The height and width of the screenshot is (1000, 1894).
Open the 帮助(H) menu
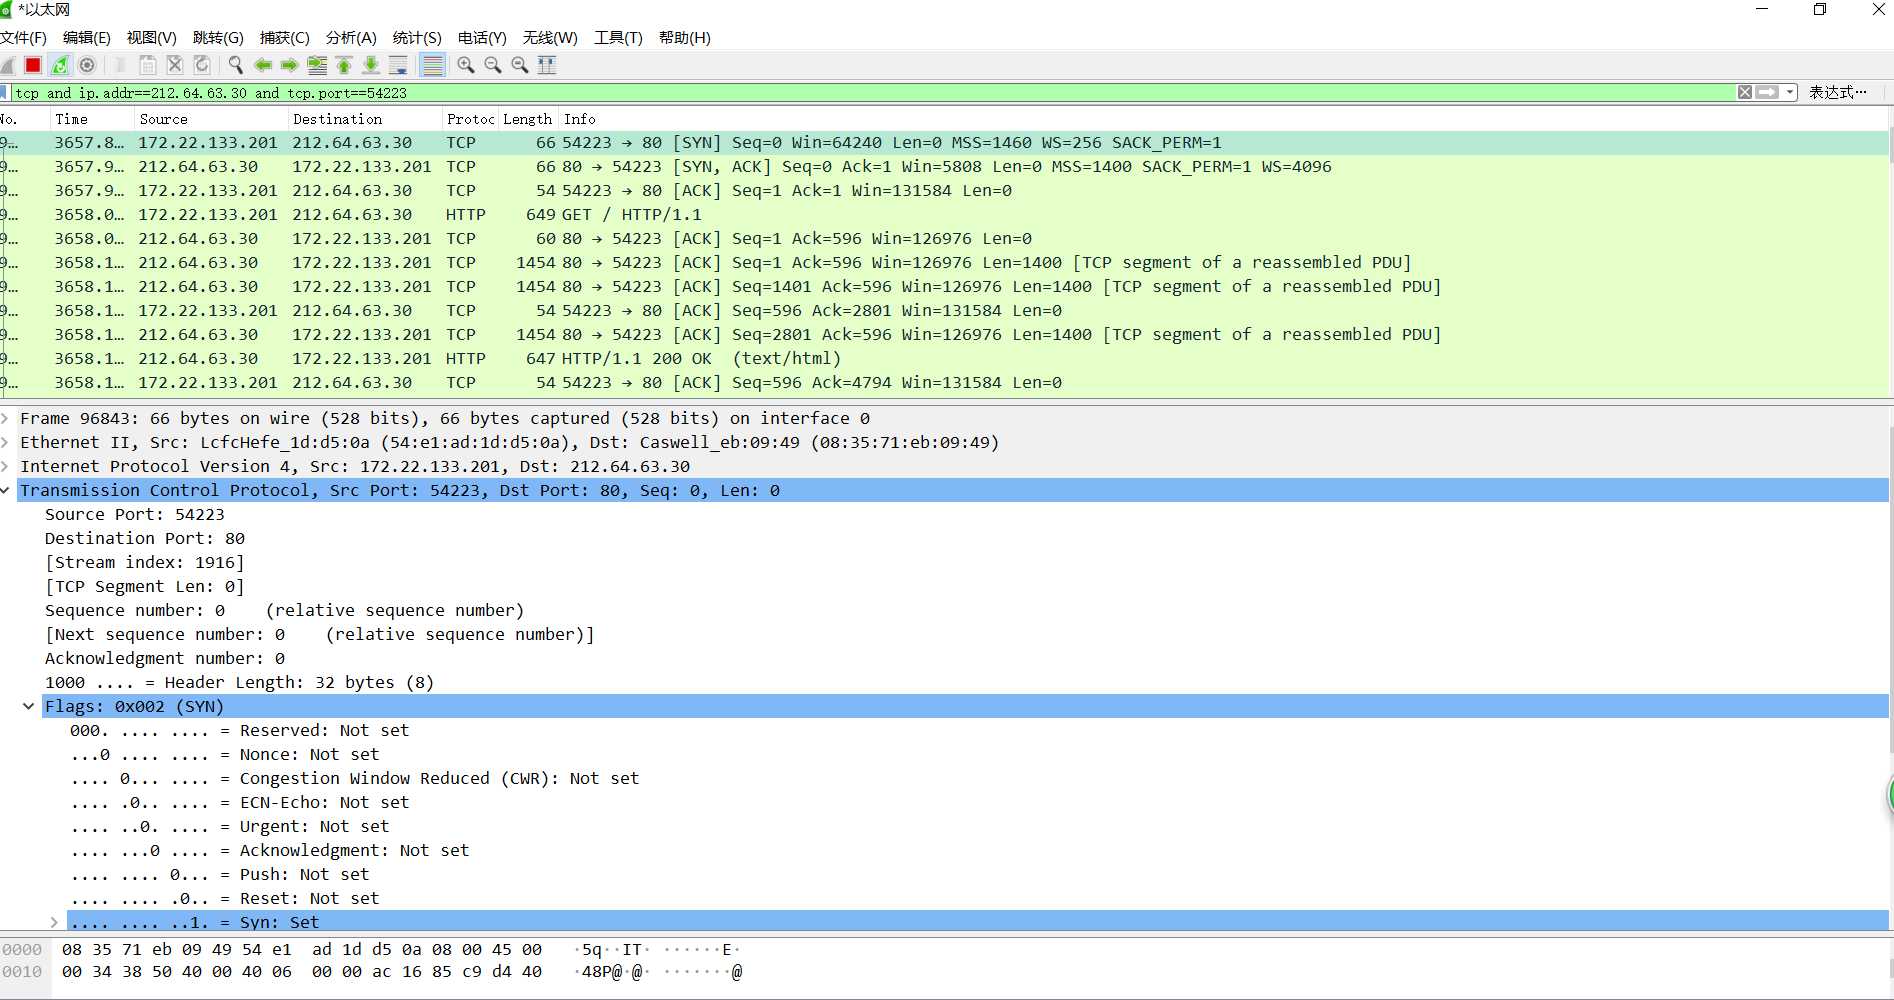click(x=685, y=38)
